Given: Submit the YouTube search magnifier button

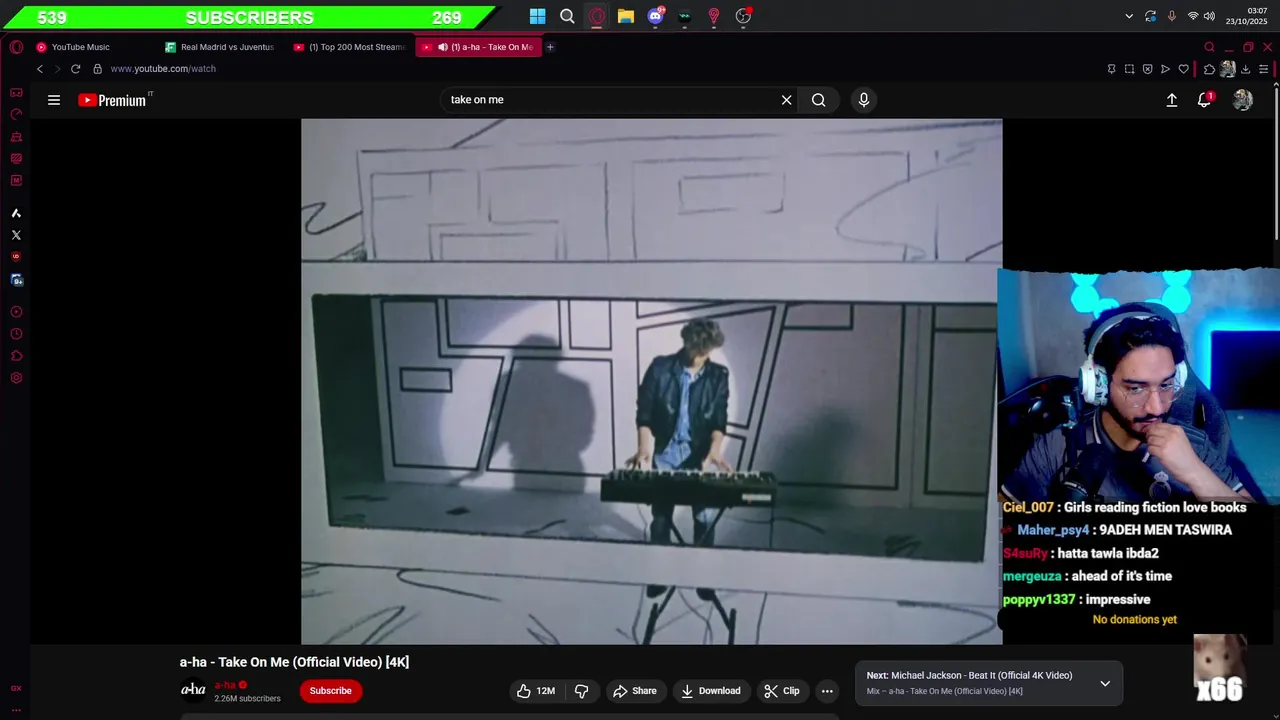Looking at the screenshot, I should [818, 100].
